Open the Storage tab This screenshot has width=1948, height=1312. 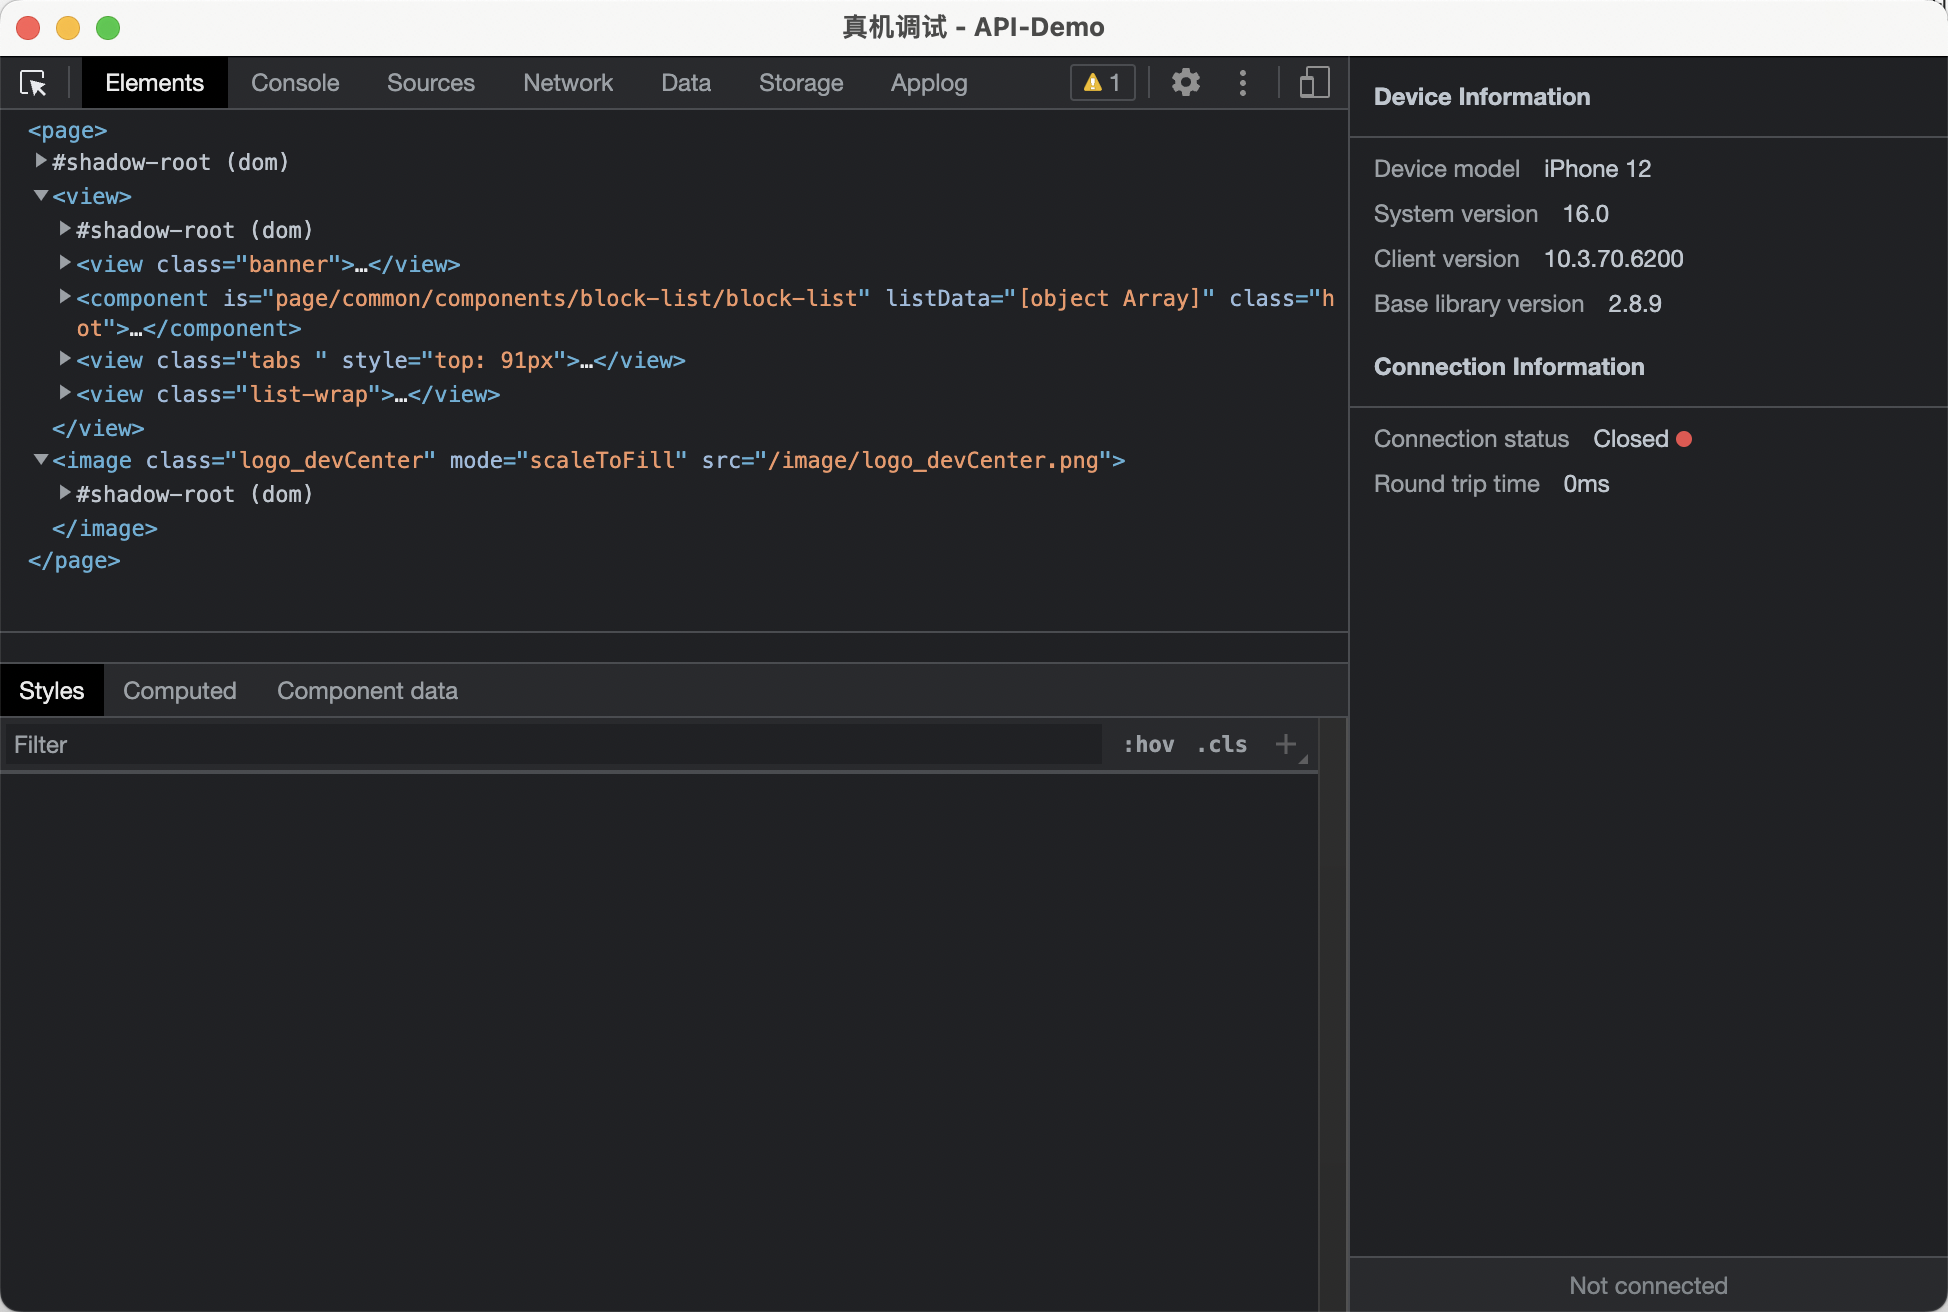[801, 83]
